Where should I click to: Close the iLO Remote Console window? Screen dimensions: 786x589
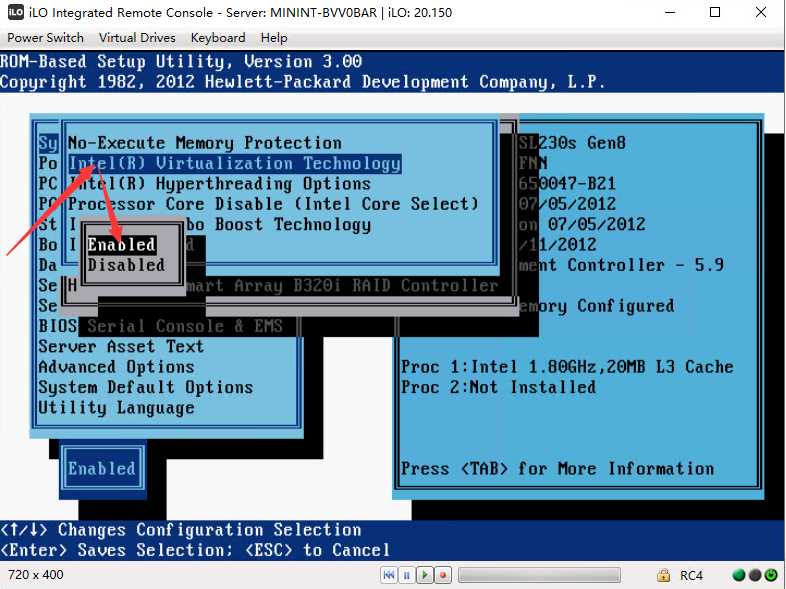760,13
